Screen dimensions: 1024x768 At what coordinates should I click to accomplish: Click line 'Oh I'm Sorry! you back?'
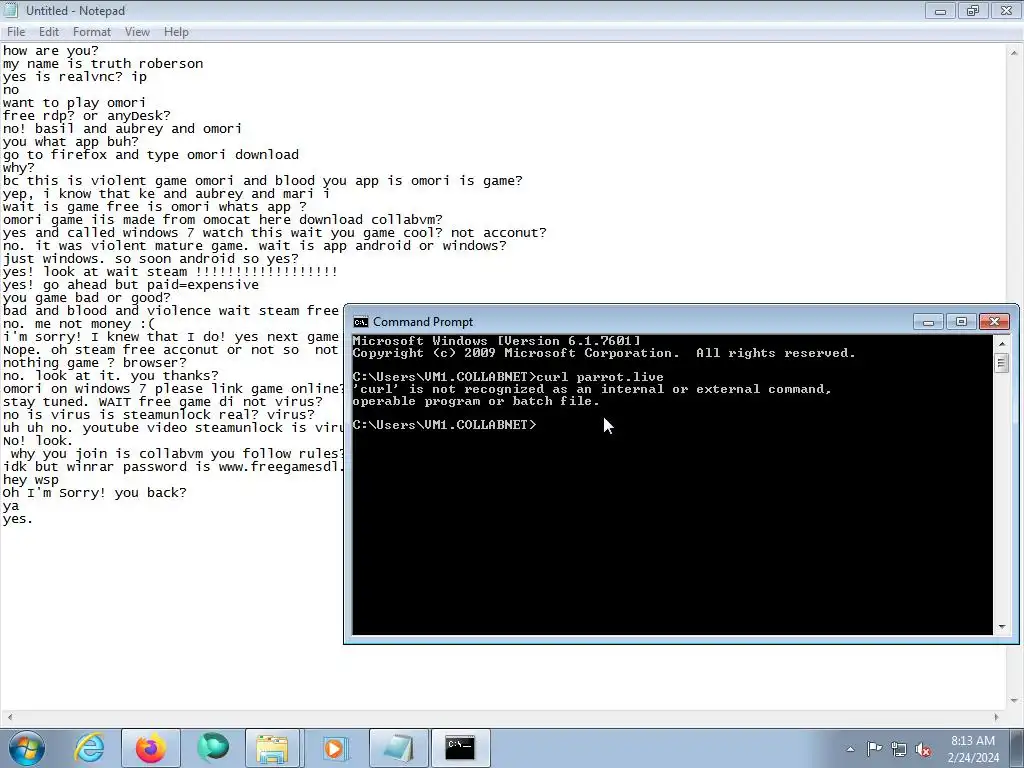pos(95,493)
